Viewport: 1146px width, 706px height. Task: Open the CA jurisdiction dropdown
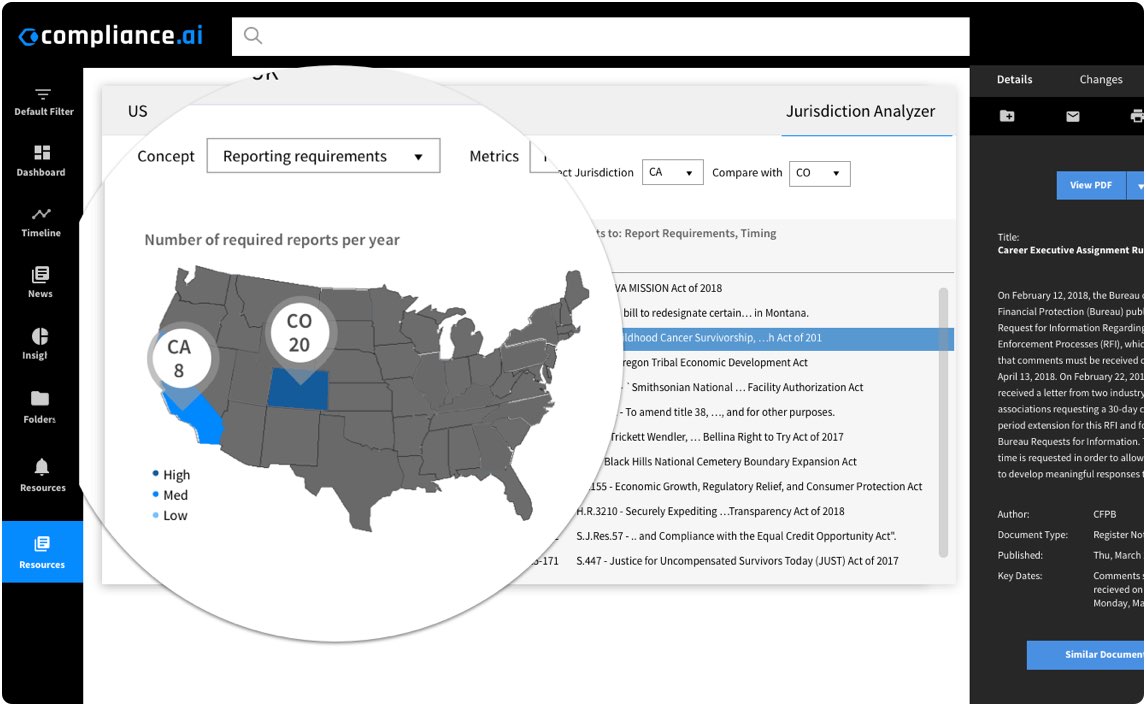(672, 172)
